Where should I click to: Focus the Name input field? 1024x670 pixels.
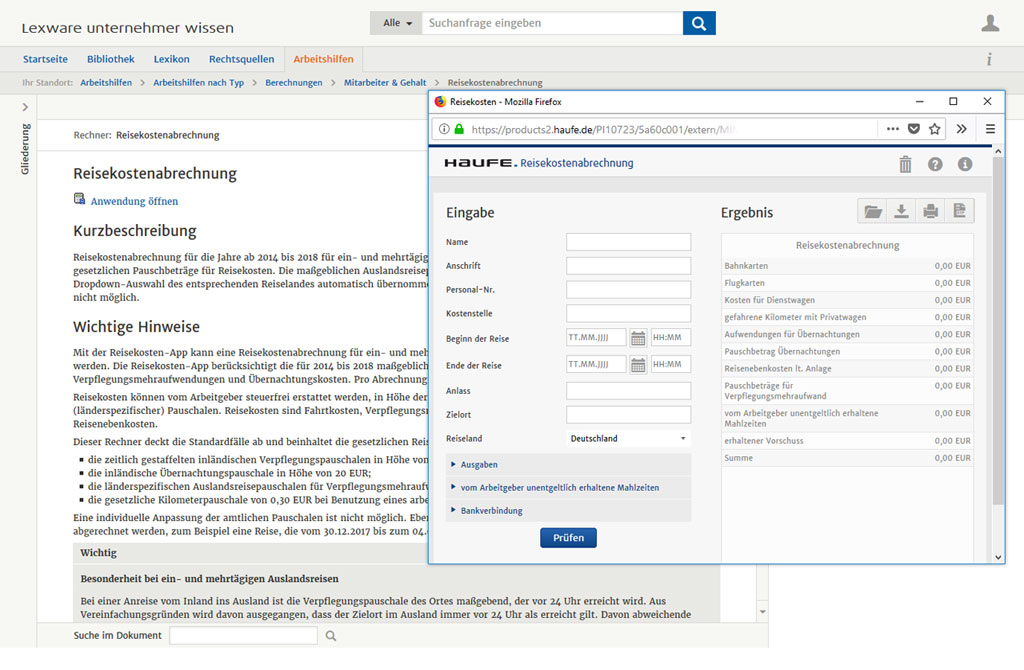[628, 242]
